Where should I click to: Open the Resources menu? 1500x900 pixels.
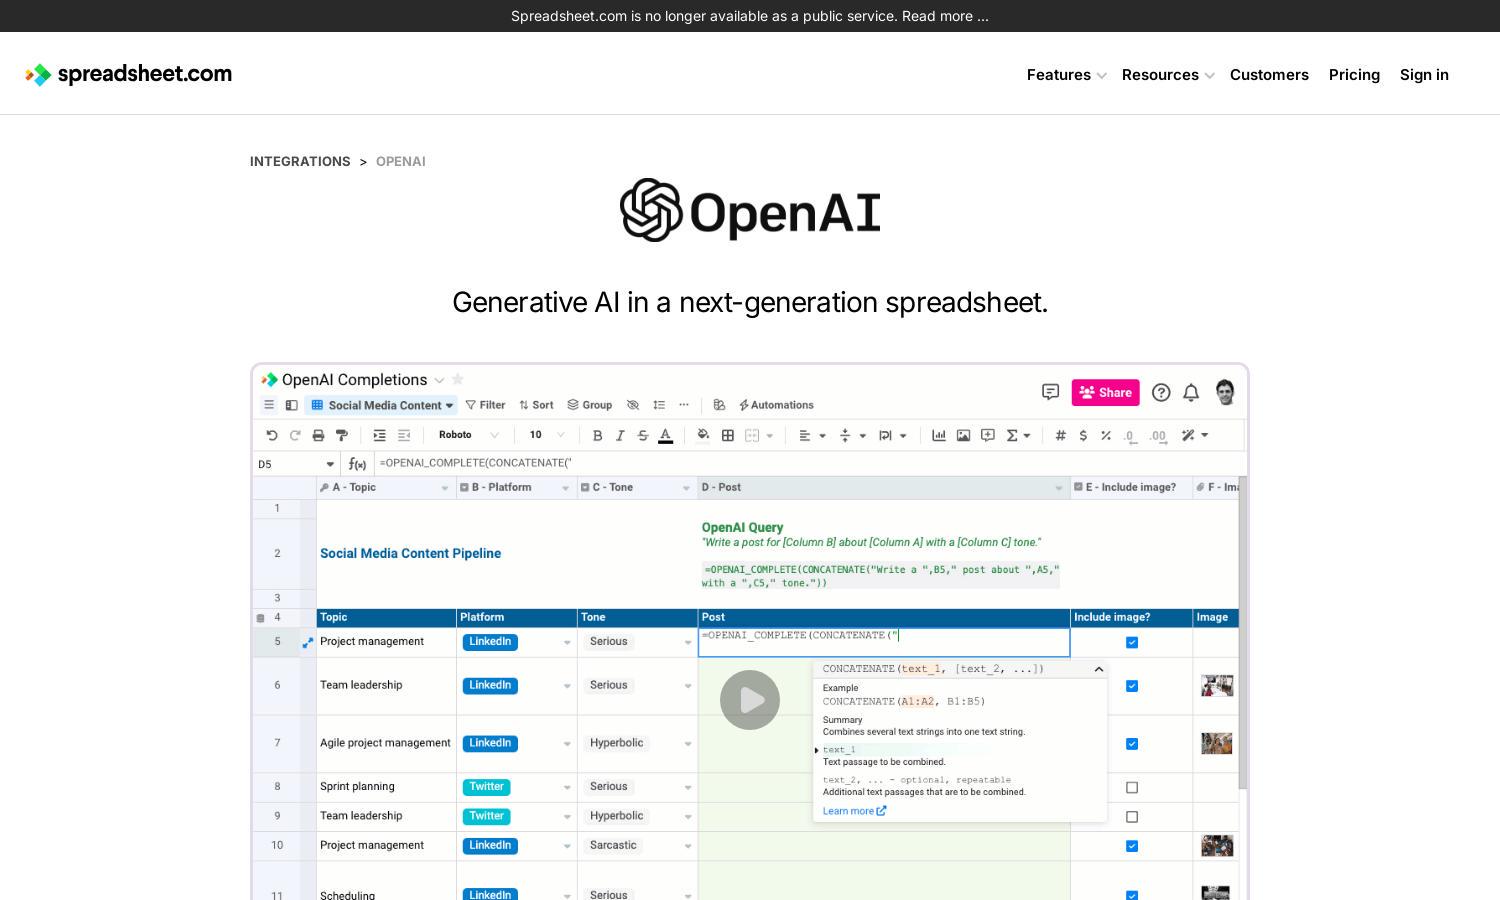pos(1168,75)
